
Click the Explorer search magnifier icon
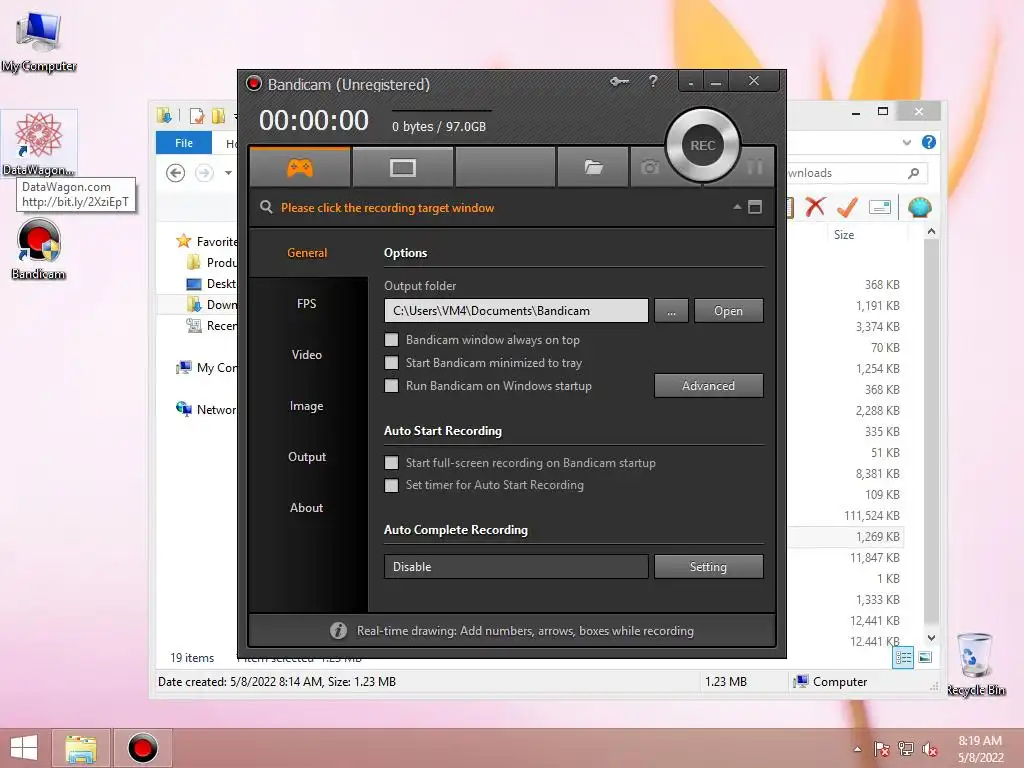coord(913,173)
